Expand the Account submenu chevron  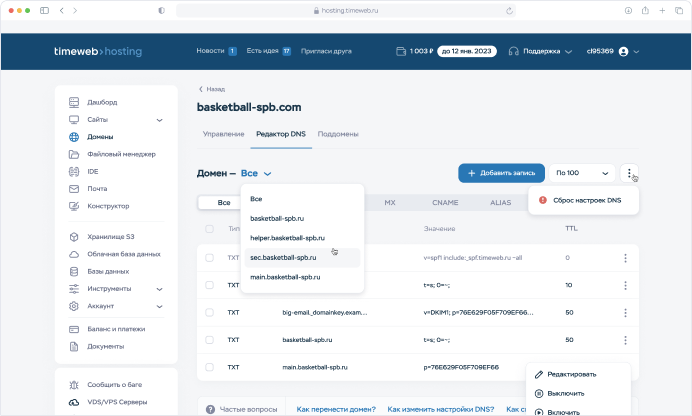click(159, 307)
